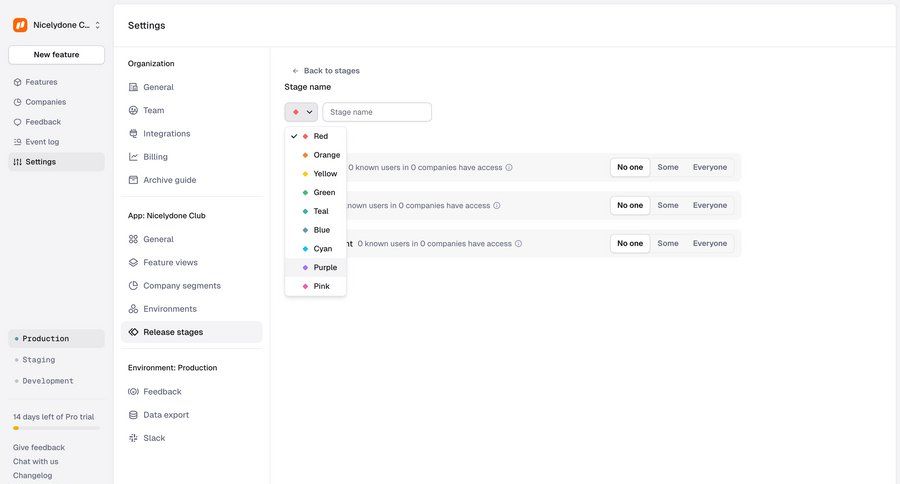
Task: Choose Cyan from the color list
Action: [315, 249]
